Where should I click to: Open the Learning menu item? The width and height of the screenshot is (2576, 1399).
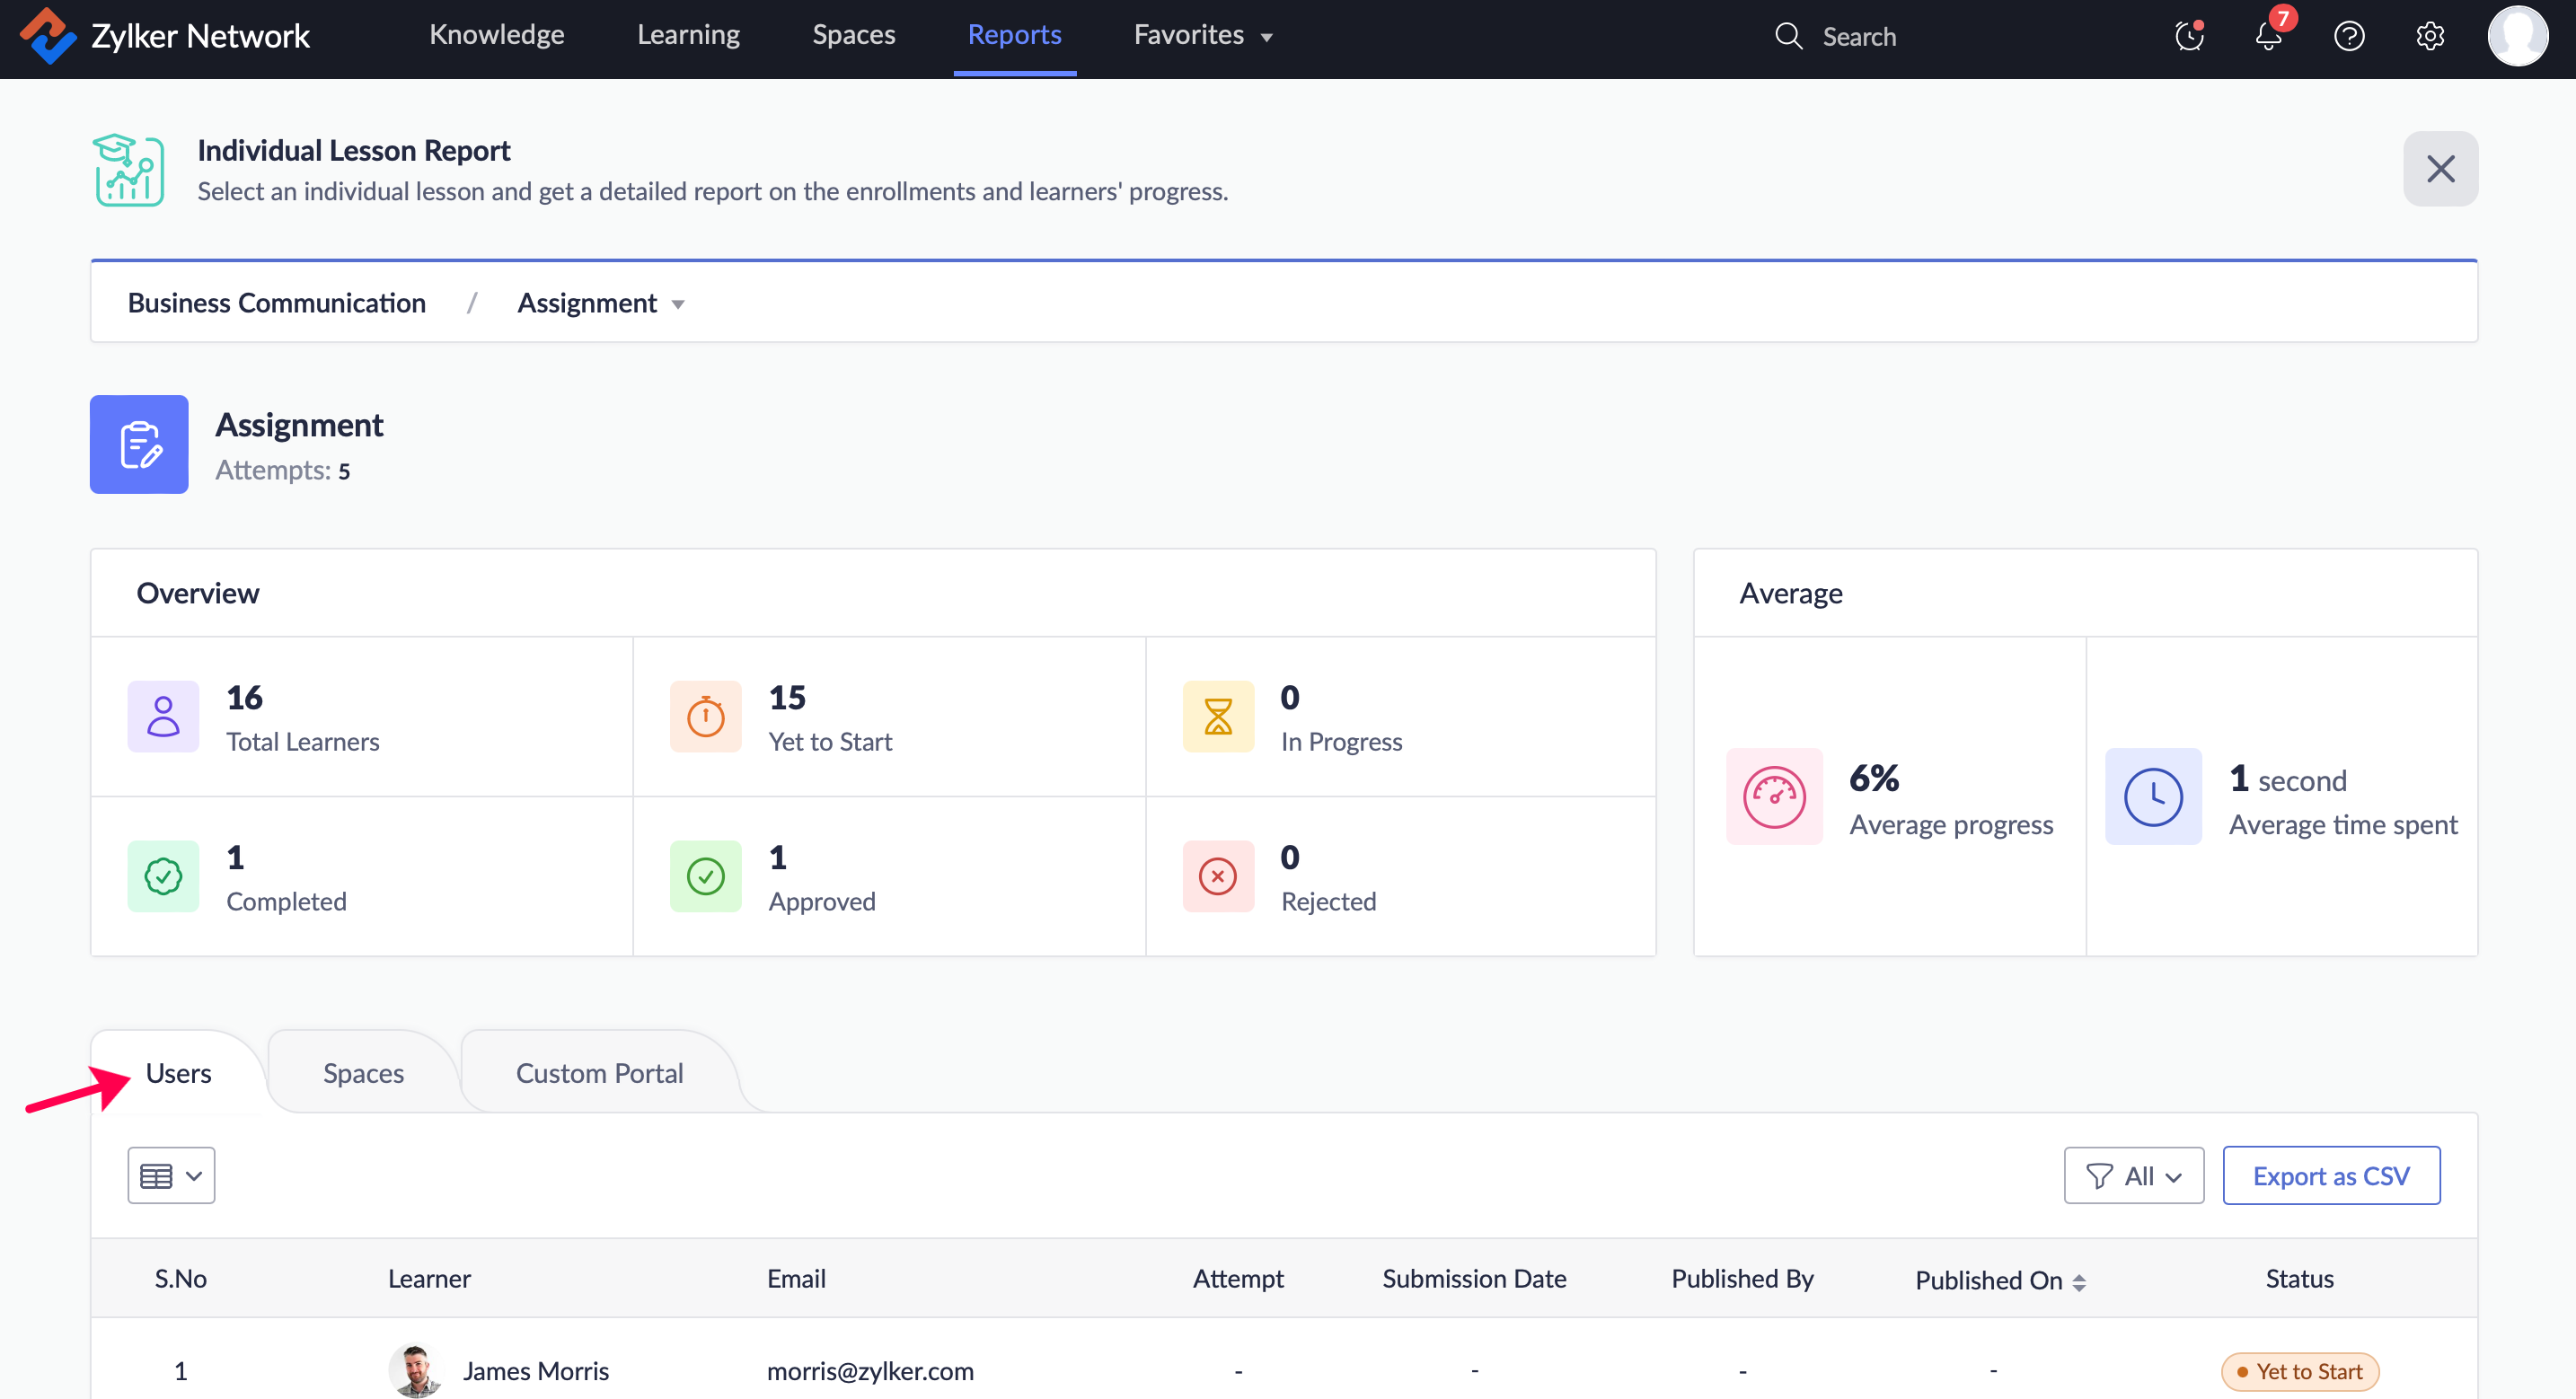coord(688,35)
